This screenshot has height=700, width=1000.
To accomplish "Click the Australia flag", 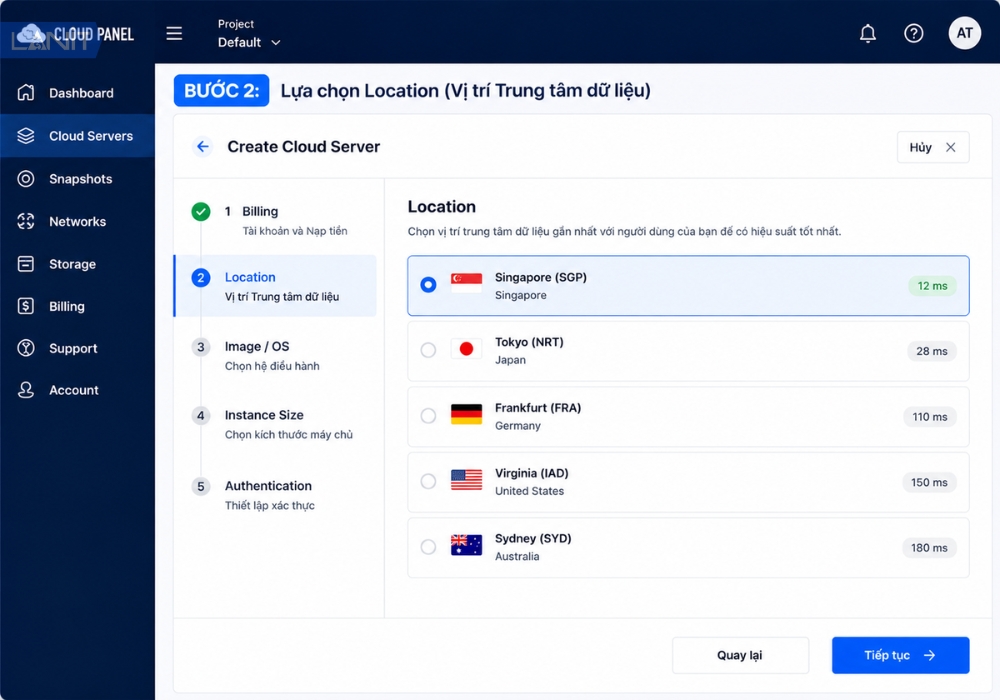I will tap(466, 545).
